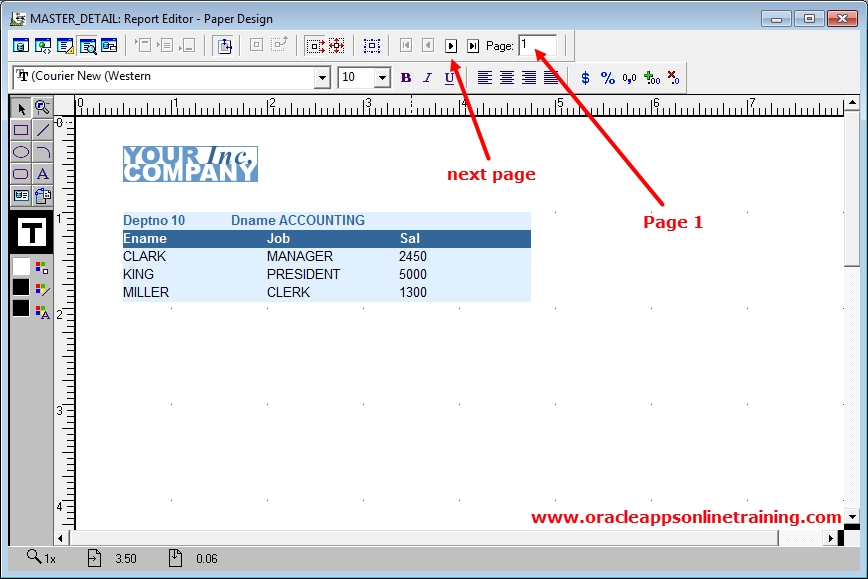Click the Deptno 10 text

(x=154, y=220)
